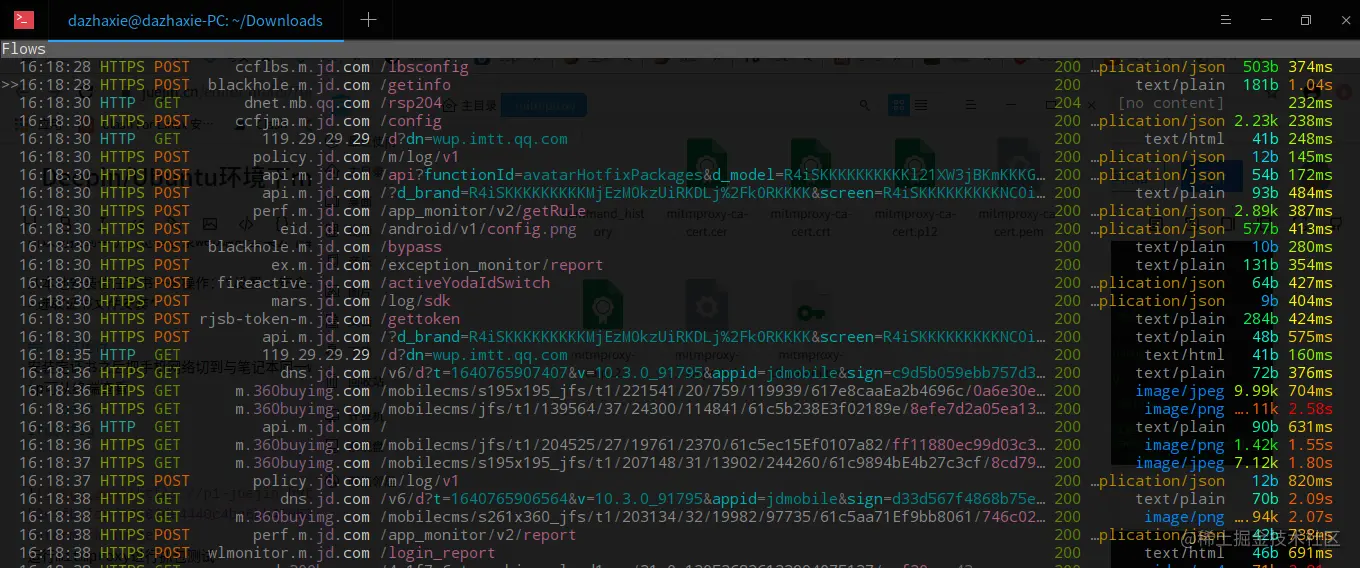Click the 2.23k size value
1360x568 pixels.
(1256, 121)
